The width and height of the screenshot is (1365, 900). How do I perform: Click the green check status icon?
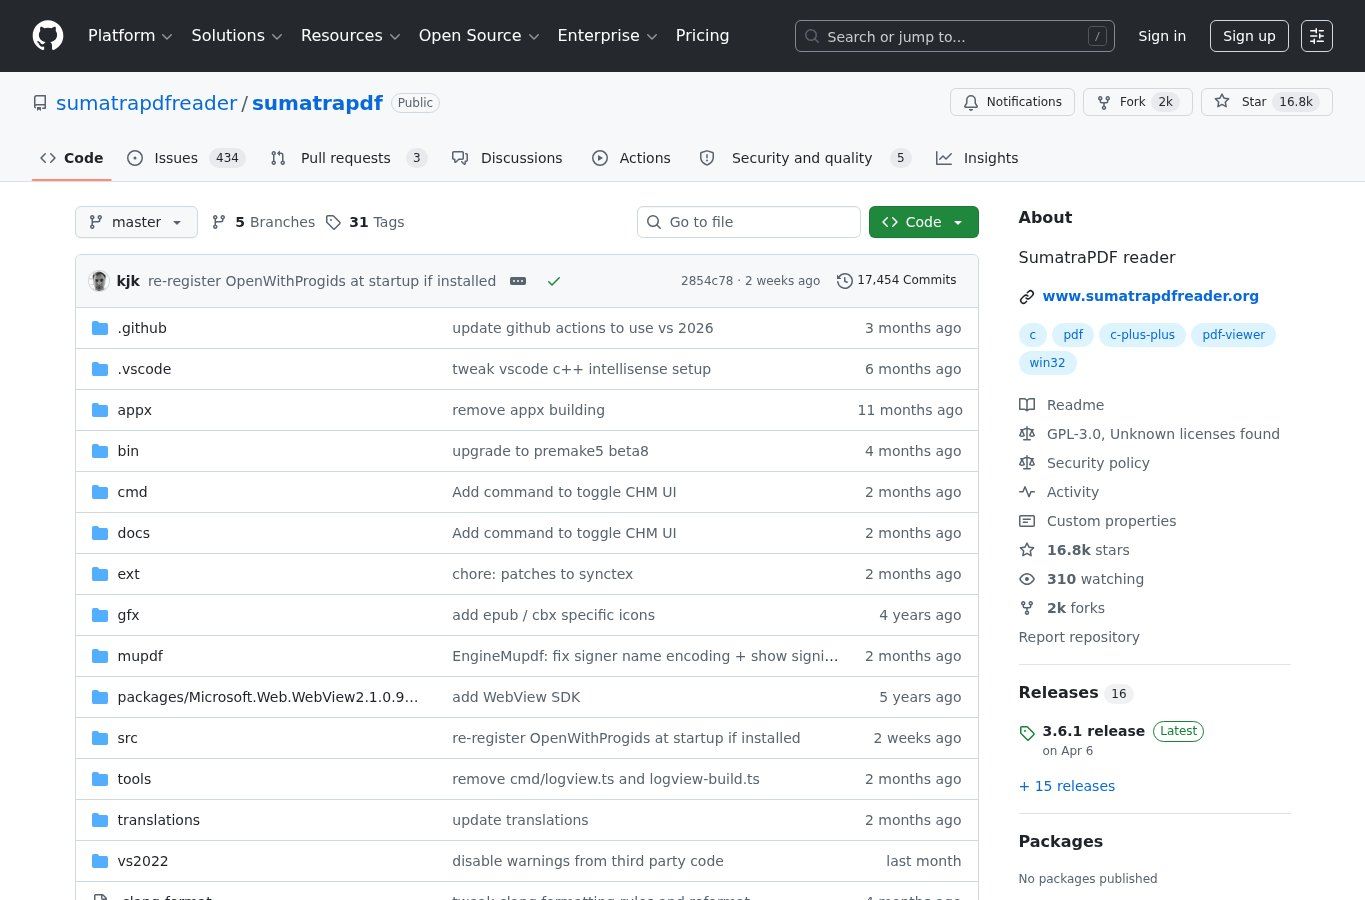click(554, 281)
